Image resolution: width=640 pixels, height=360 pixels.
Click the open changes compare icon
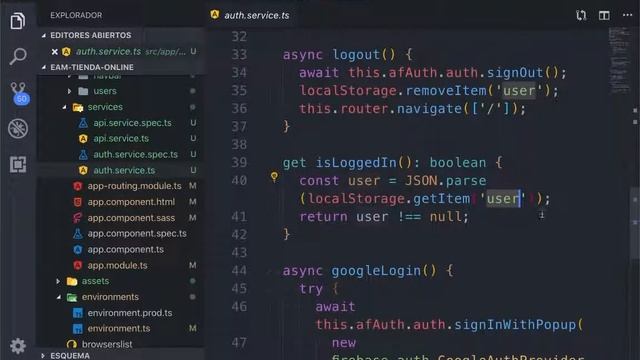581,16
